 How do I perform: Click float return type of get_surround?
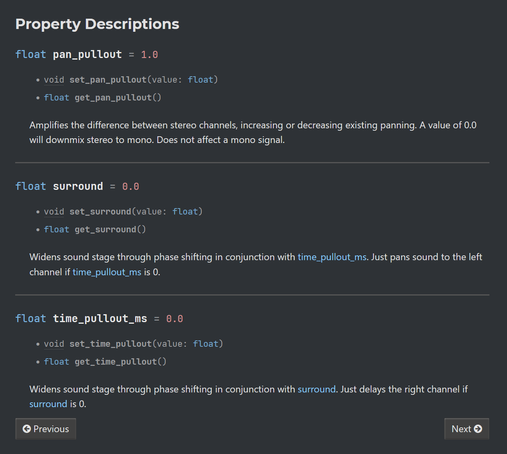pos(57,230)
